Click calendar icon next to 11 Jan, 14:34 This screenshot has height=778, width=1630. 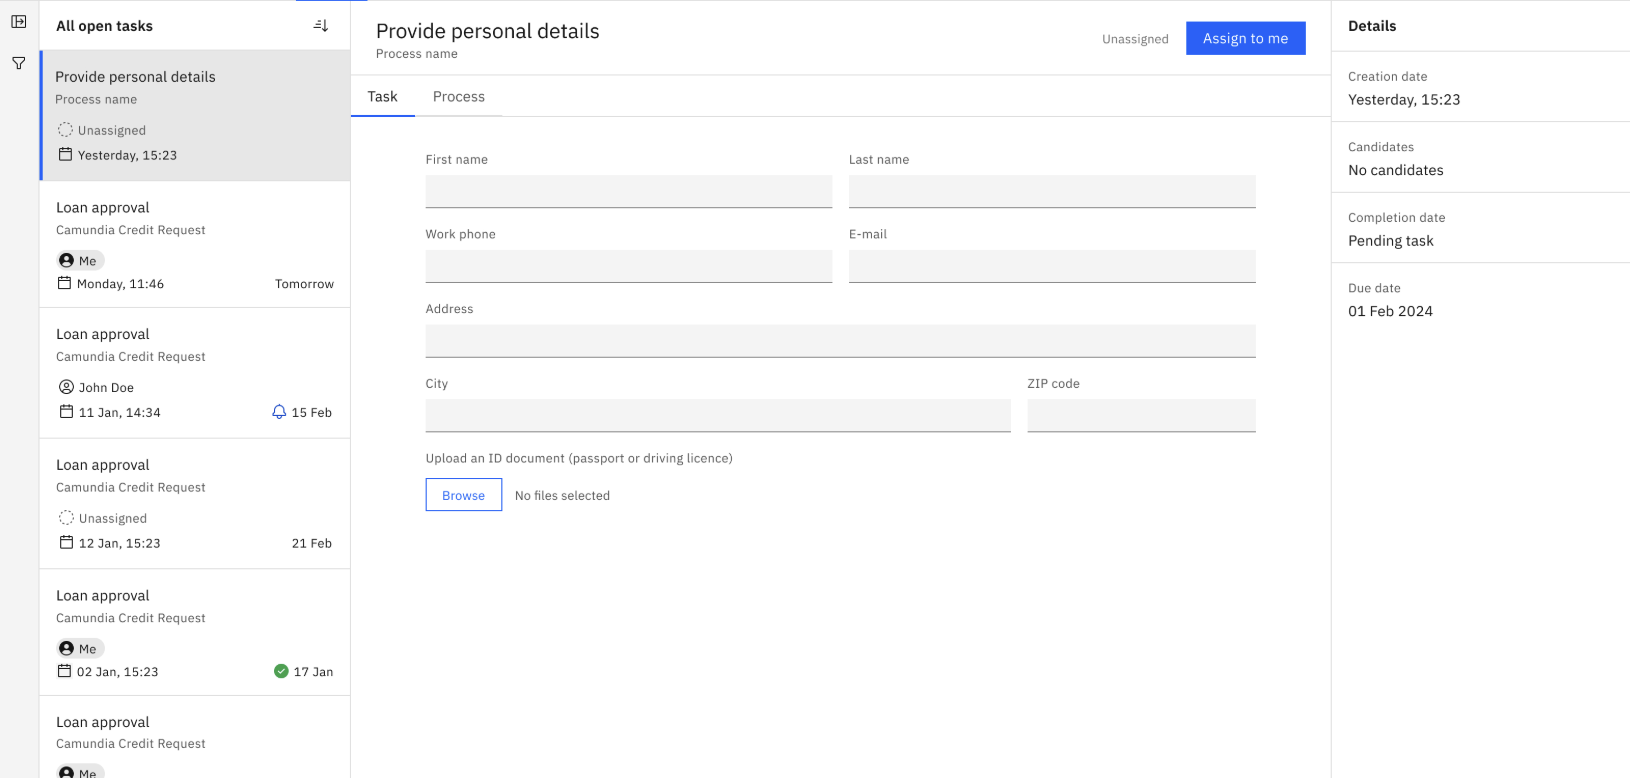pos(66,412)
